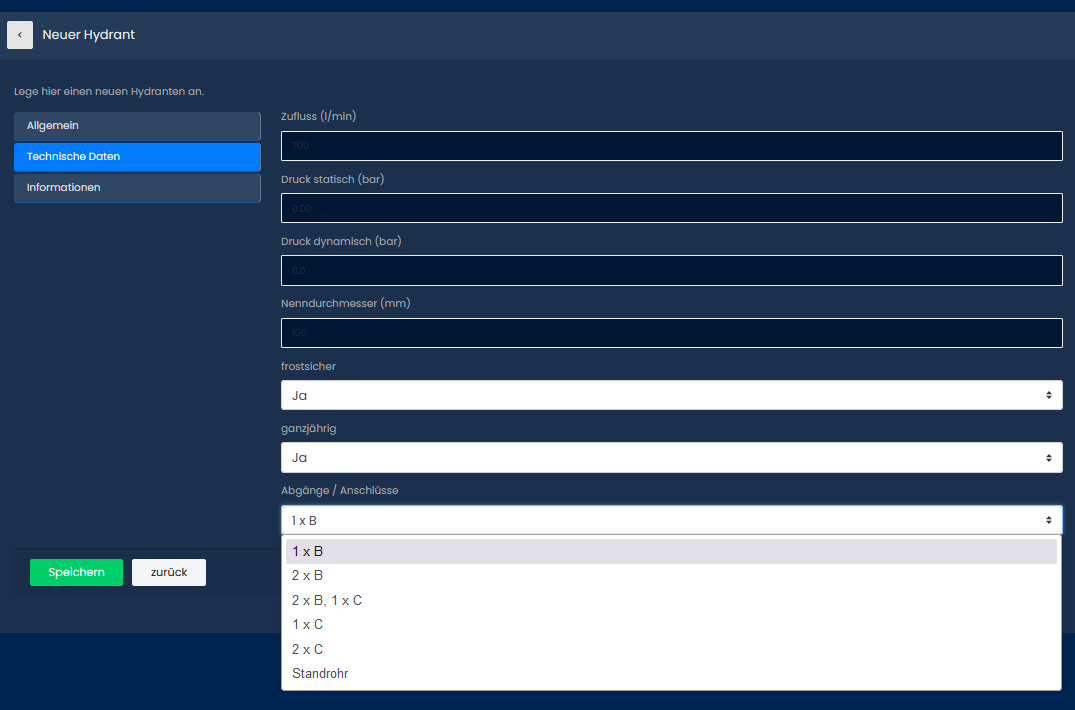Open the Informationen tab
The height and width of the screenshot is (710, 1075).
point(137,188)
